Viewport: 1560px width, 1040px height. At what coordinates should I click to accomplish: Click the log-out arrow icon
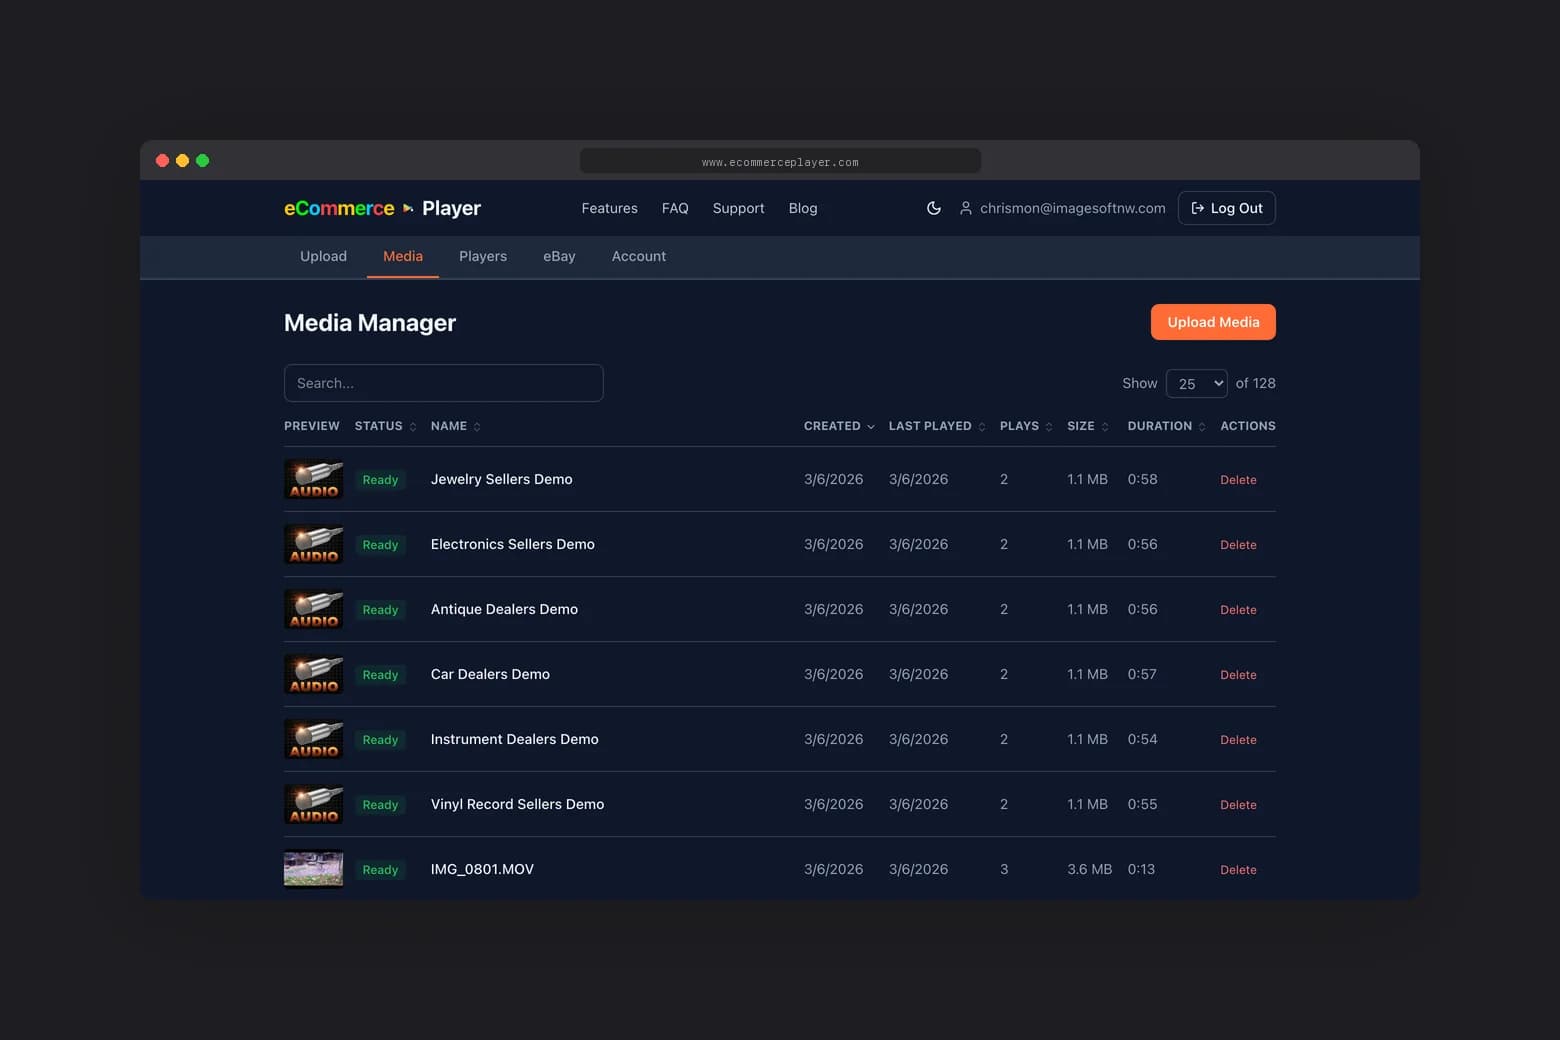pyautogui.click(x=1197, y=208)
